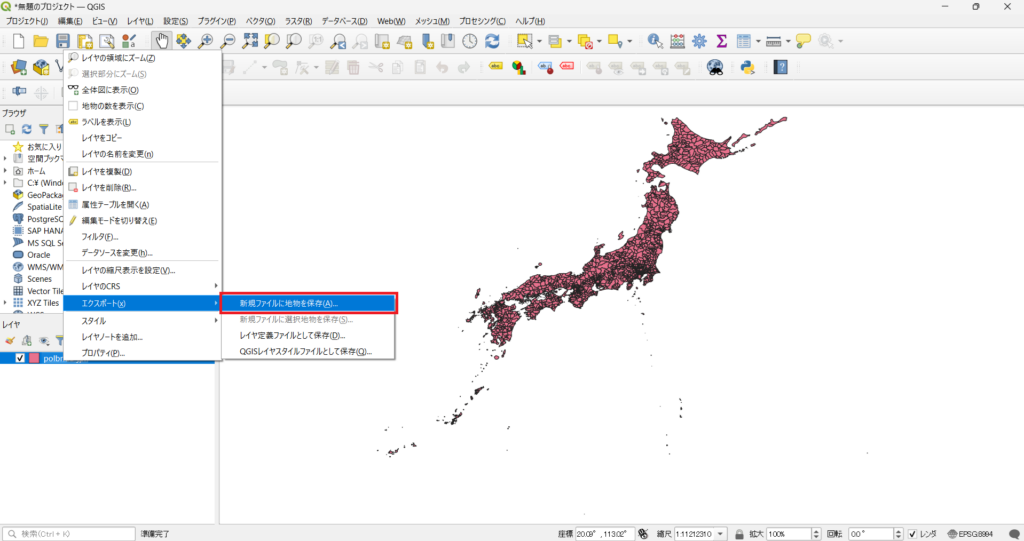
Task: Click the Zoom In magnifier icon
Action: click(x=206, y=41)
